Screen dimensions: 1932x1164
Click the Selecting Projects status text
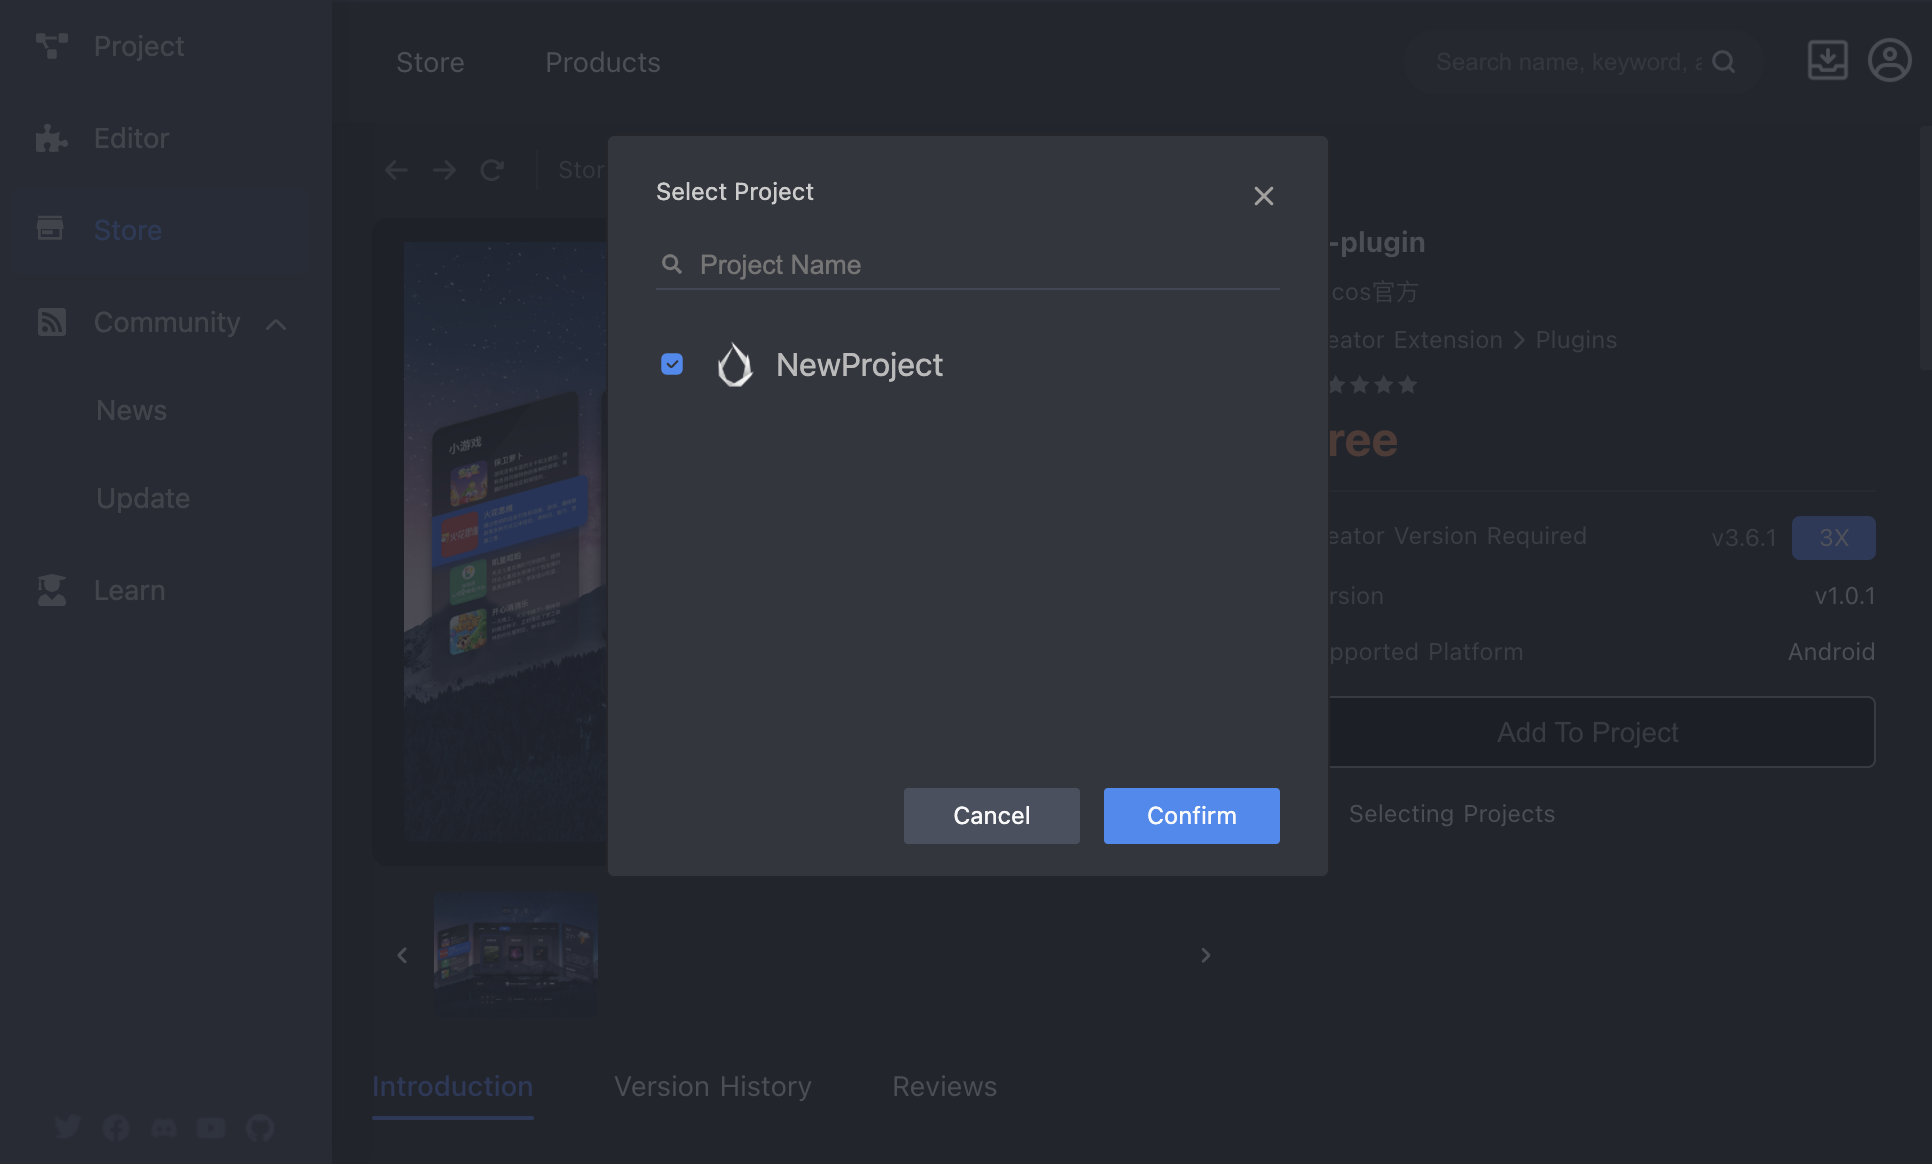click(1452, 814)
